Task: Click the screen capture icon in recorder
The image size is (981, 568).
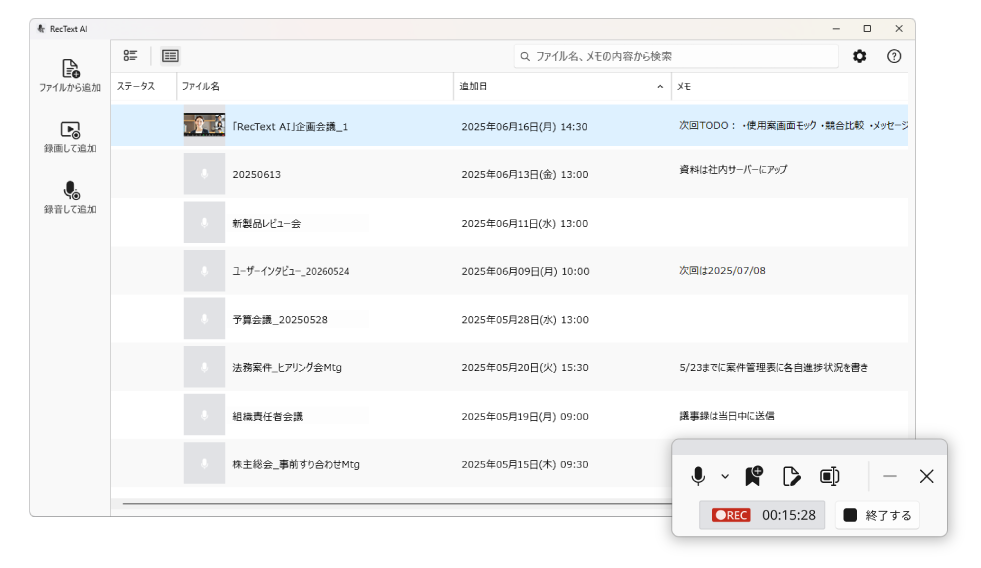Action: pos(829,476)
